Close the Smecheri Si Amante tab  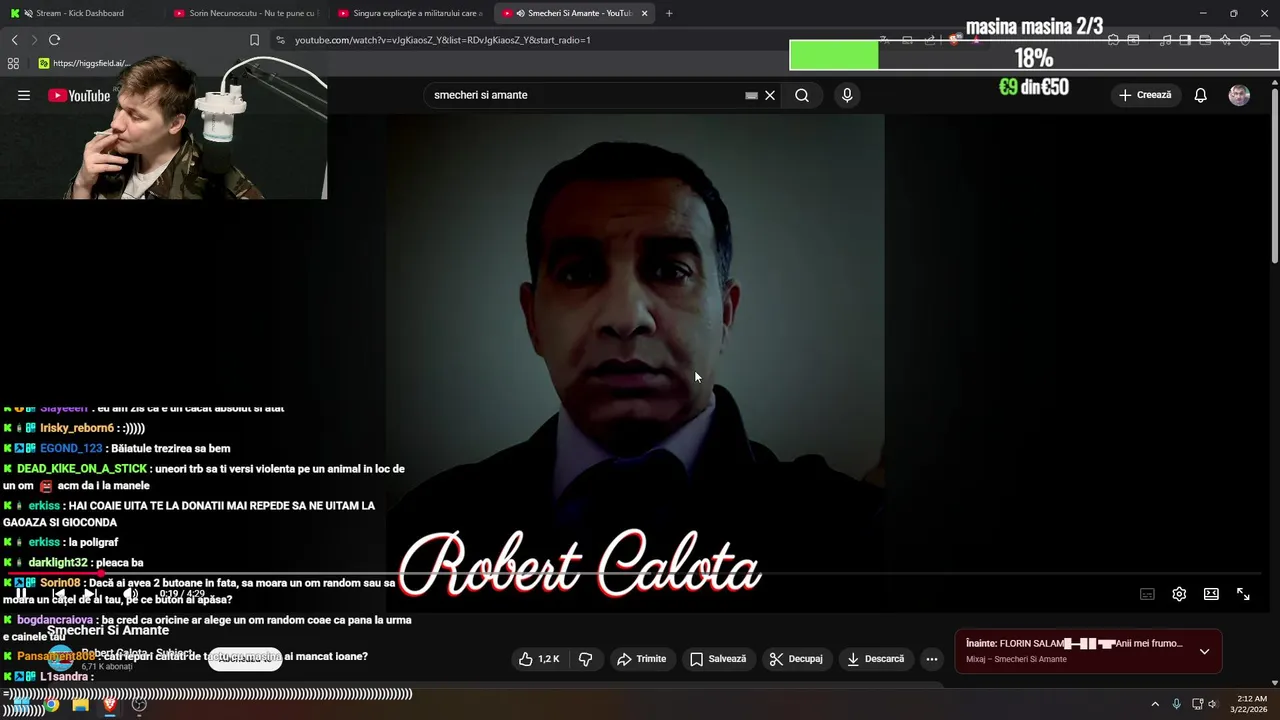pos(645,13)
